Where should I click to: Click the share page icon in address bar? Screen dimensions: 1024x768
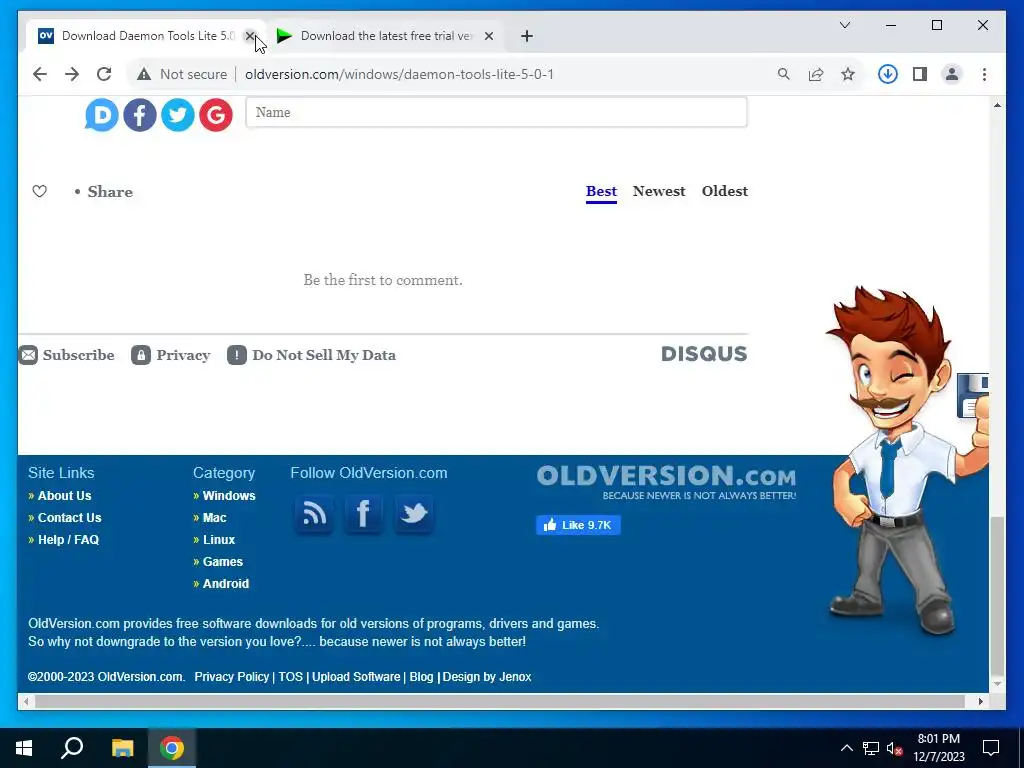[816, 74]
